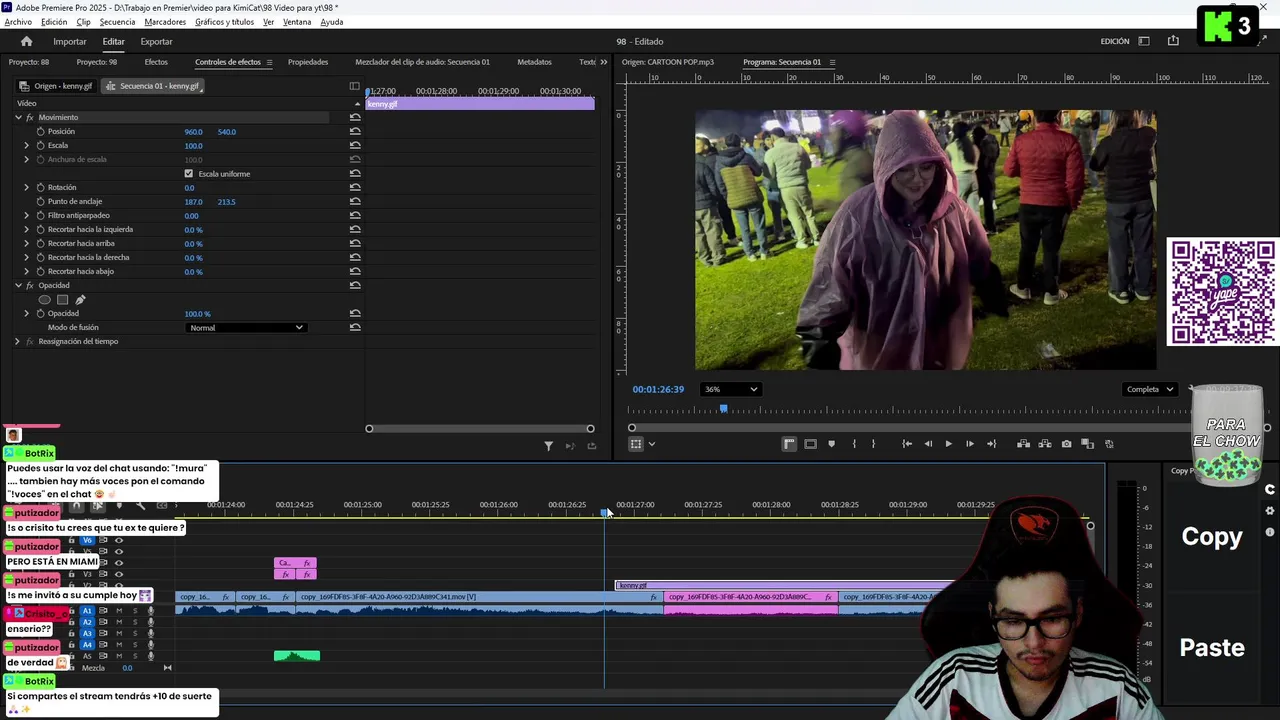The width and height of the screenshot is (1280, 720).
Task: Click the Extract button in the Program monitor
Action: 1044,444
